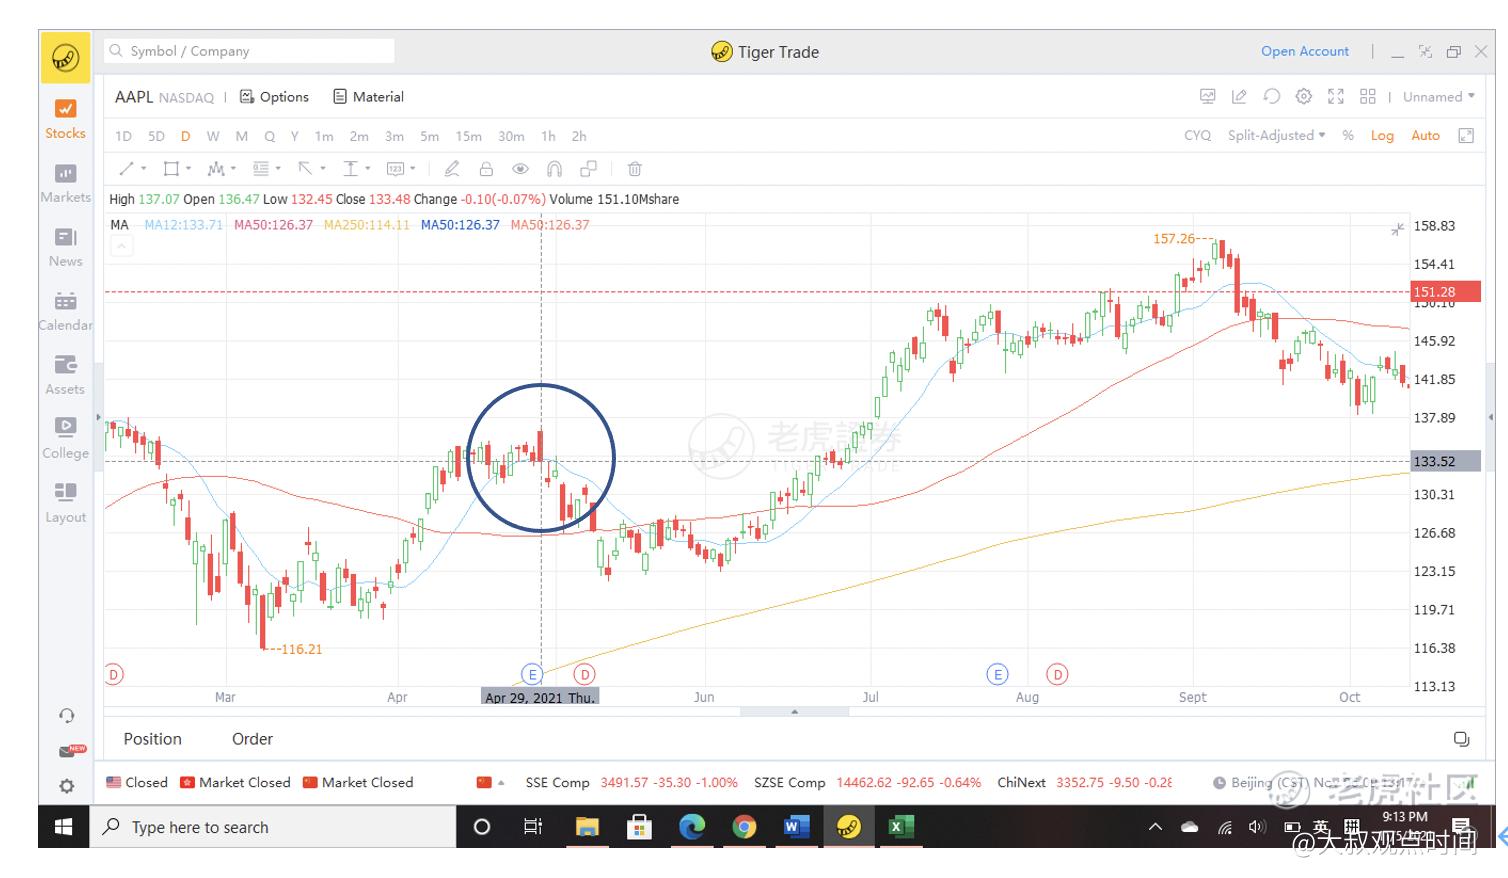Open Microsoft Edge from the taskbar
Viewport: 1508px width, 878px height.
pos(691,827)
